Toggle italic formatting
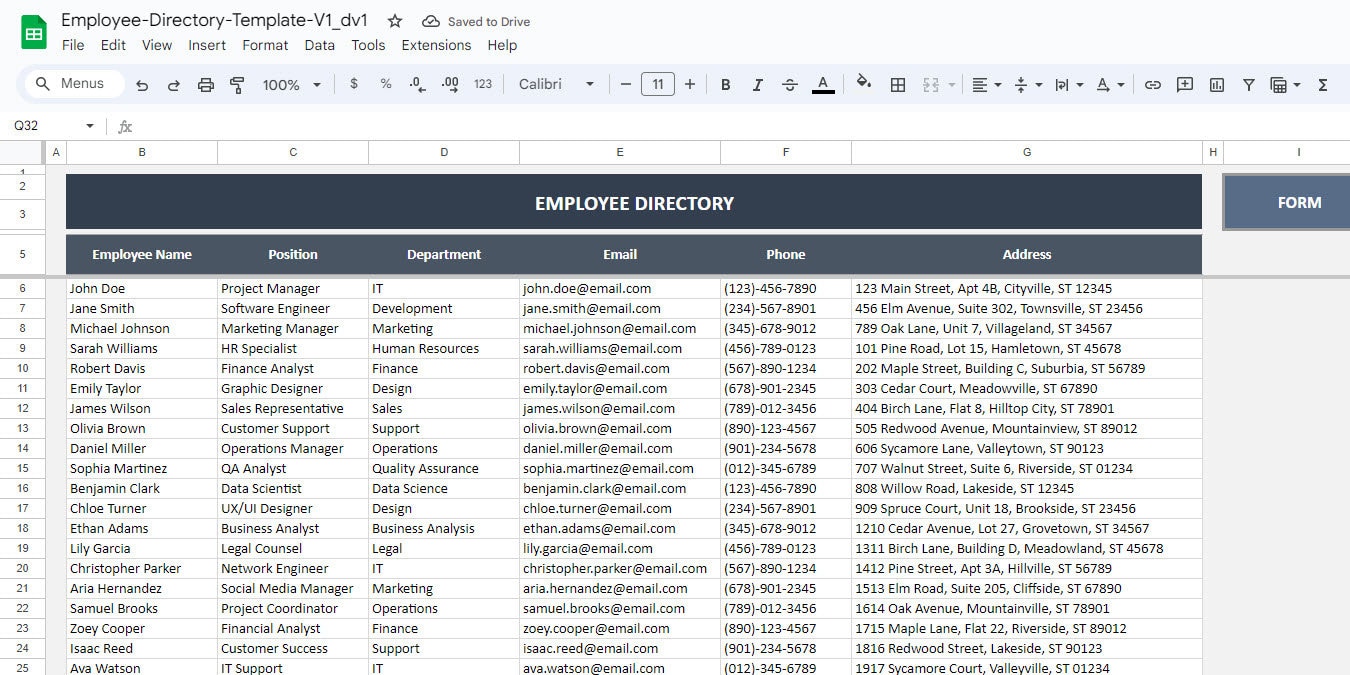Viewport: 1350px width, 675px height. [x=757, y=84]
